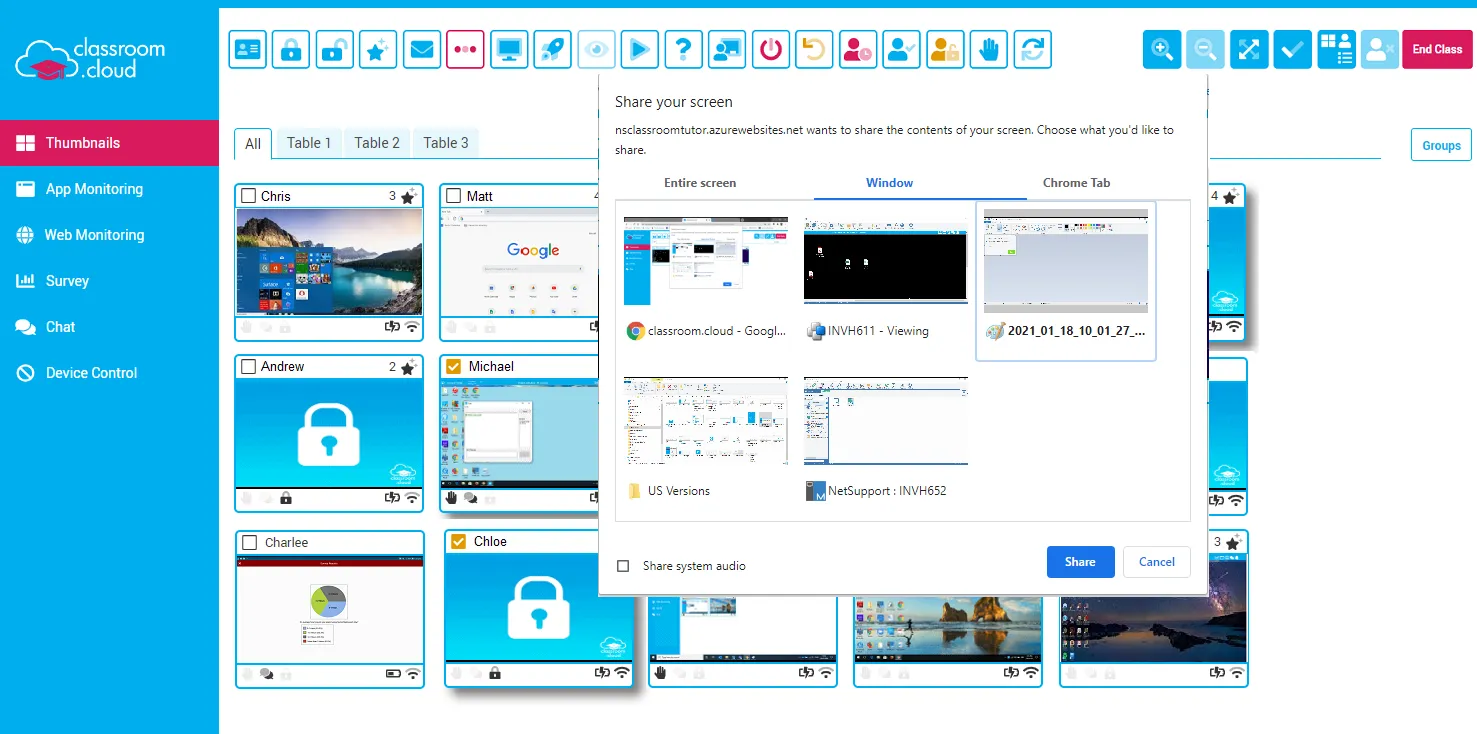Enable Share system audio
This screenshot has width=1477, height=734.
(x=623, y=565)
